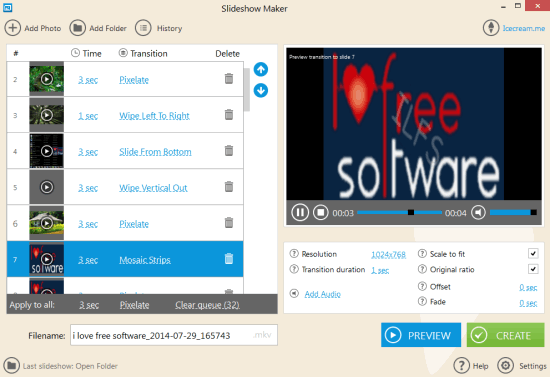Preview slide 3 thumbnail

(x=47, y=115)
